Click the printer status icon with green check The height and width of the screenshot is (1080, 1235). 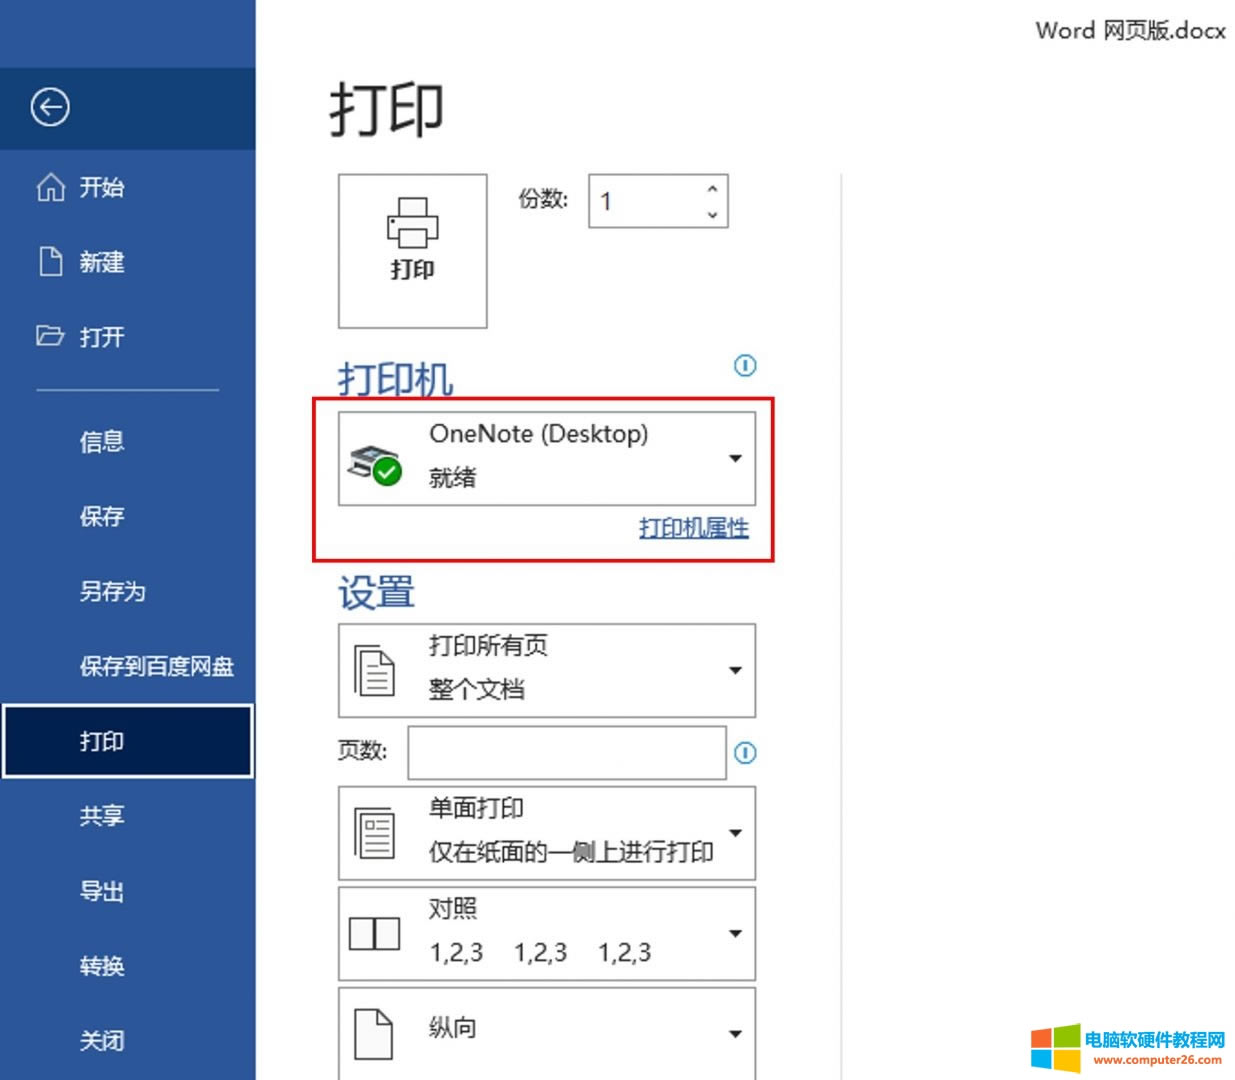coord(373,462)
